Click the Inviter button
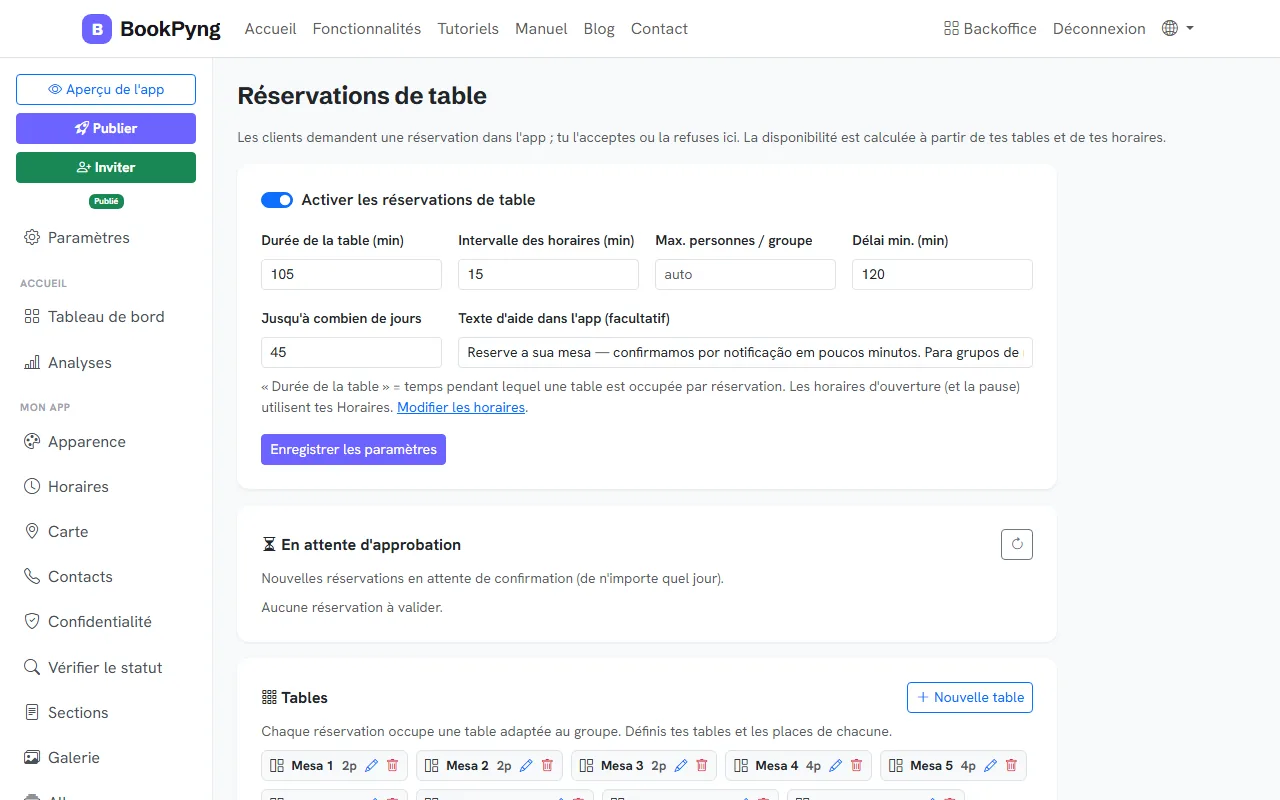This screenshot has width=1280, height=800. [x=106, y=167]
